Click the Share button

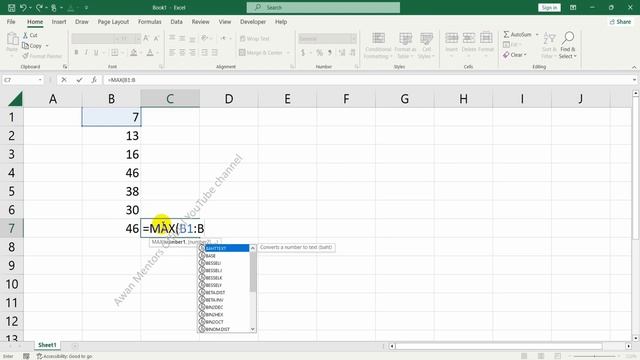point(620,22)
